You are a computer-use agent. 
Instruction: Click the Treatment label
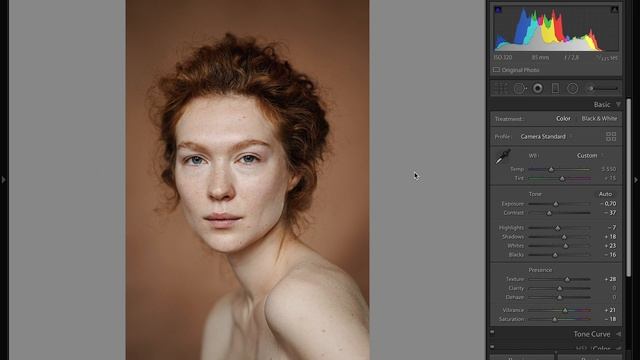click(x=509, y=119)
